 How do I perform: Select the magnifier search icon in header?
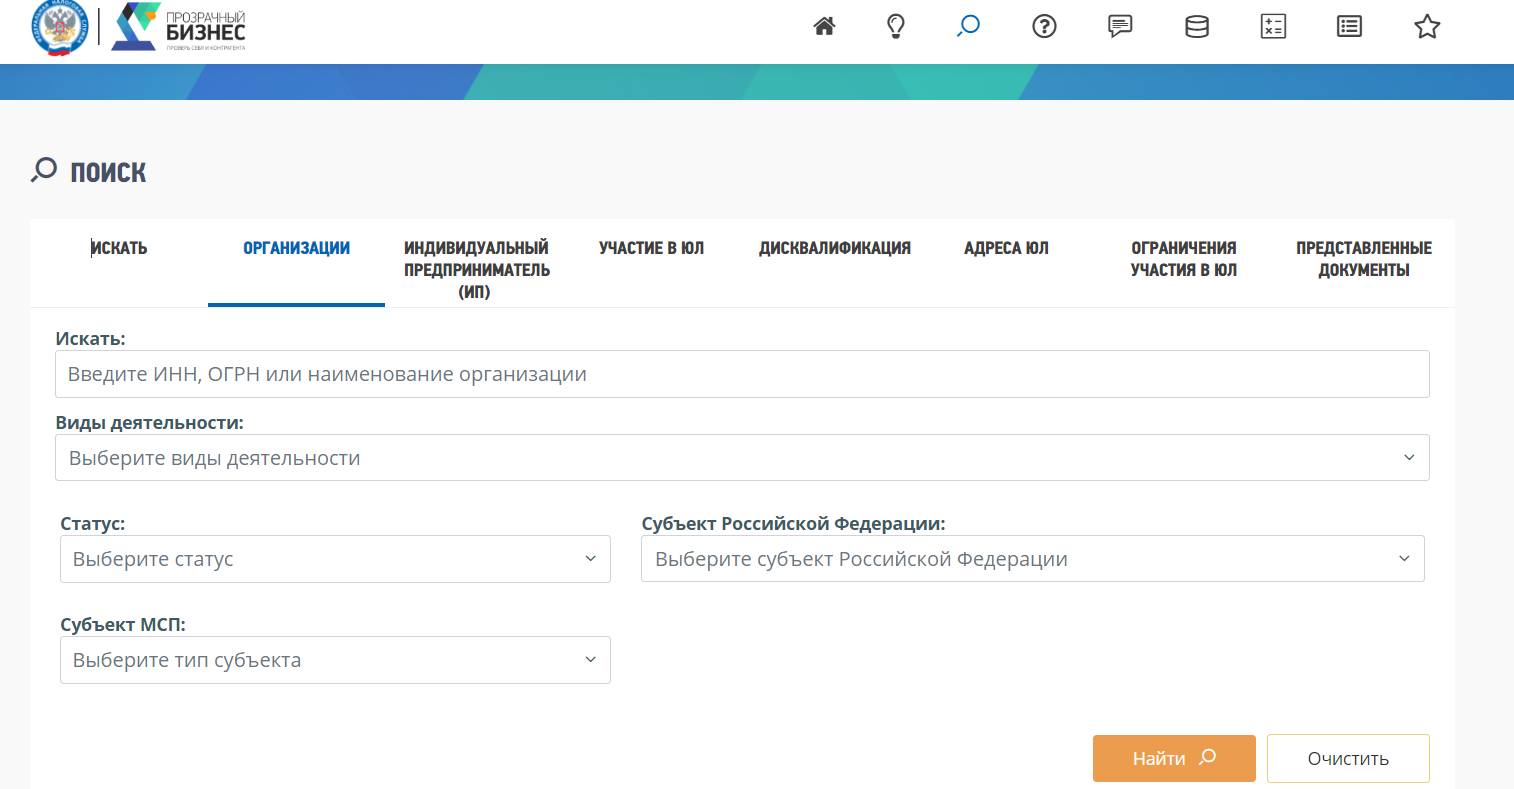[968, 27]
